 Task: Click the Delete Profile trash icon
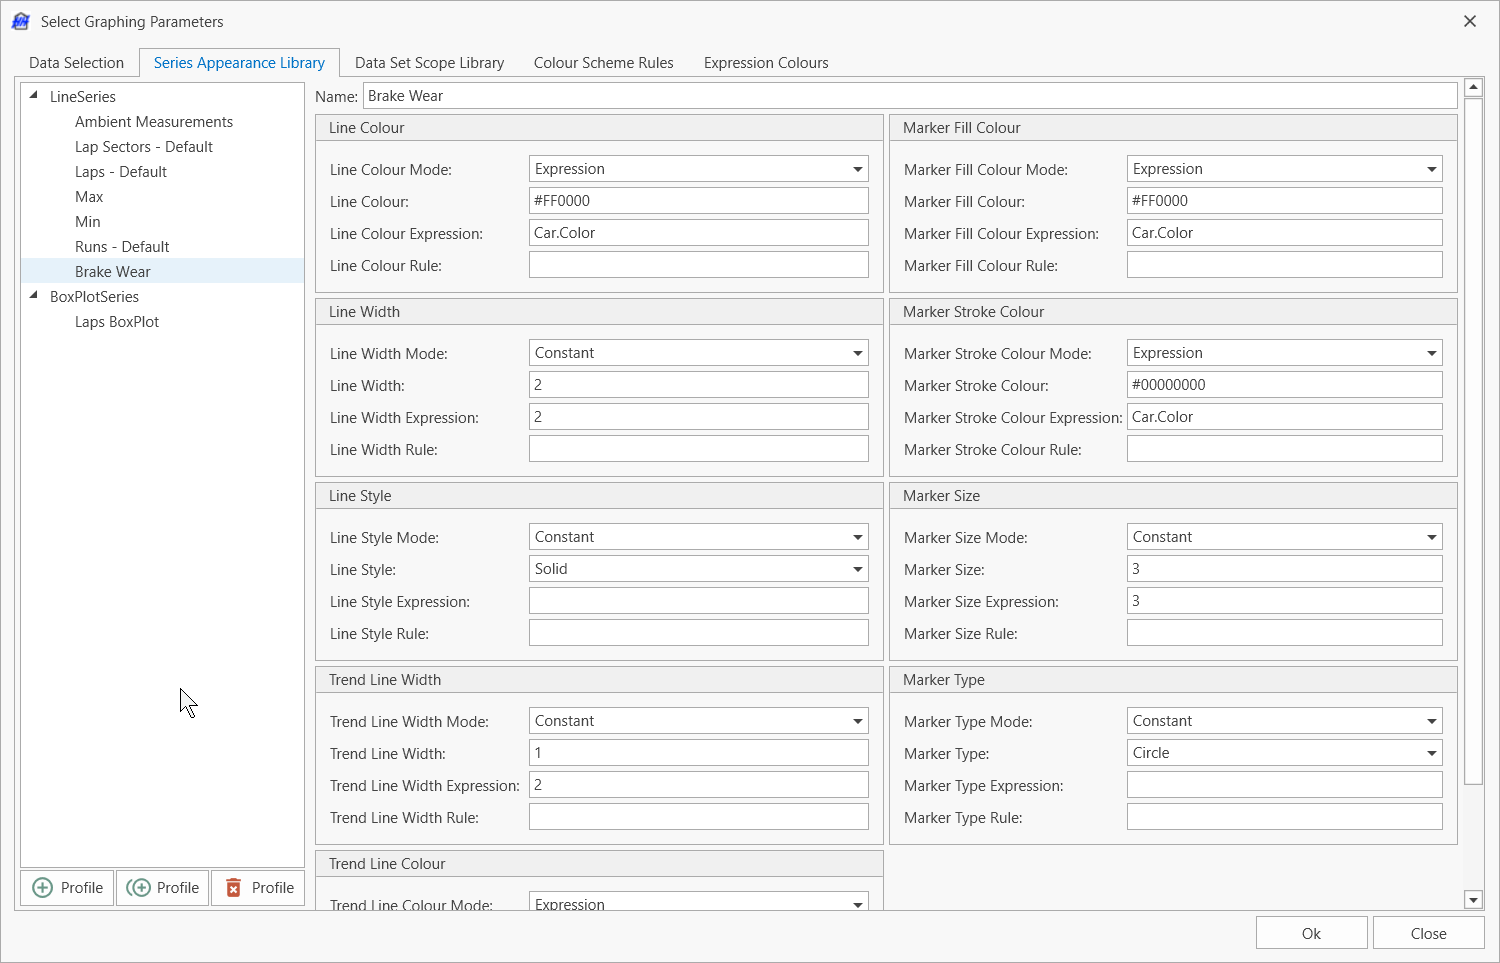258,888
